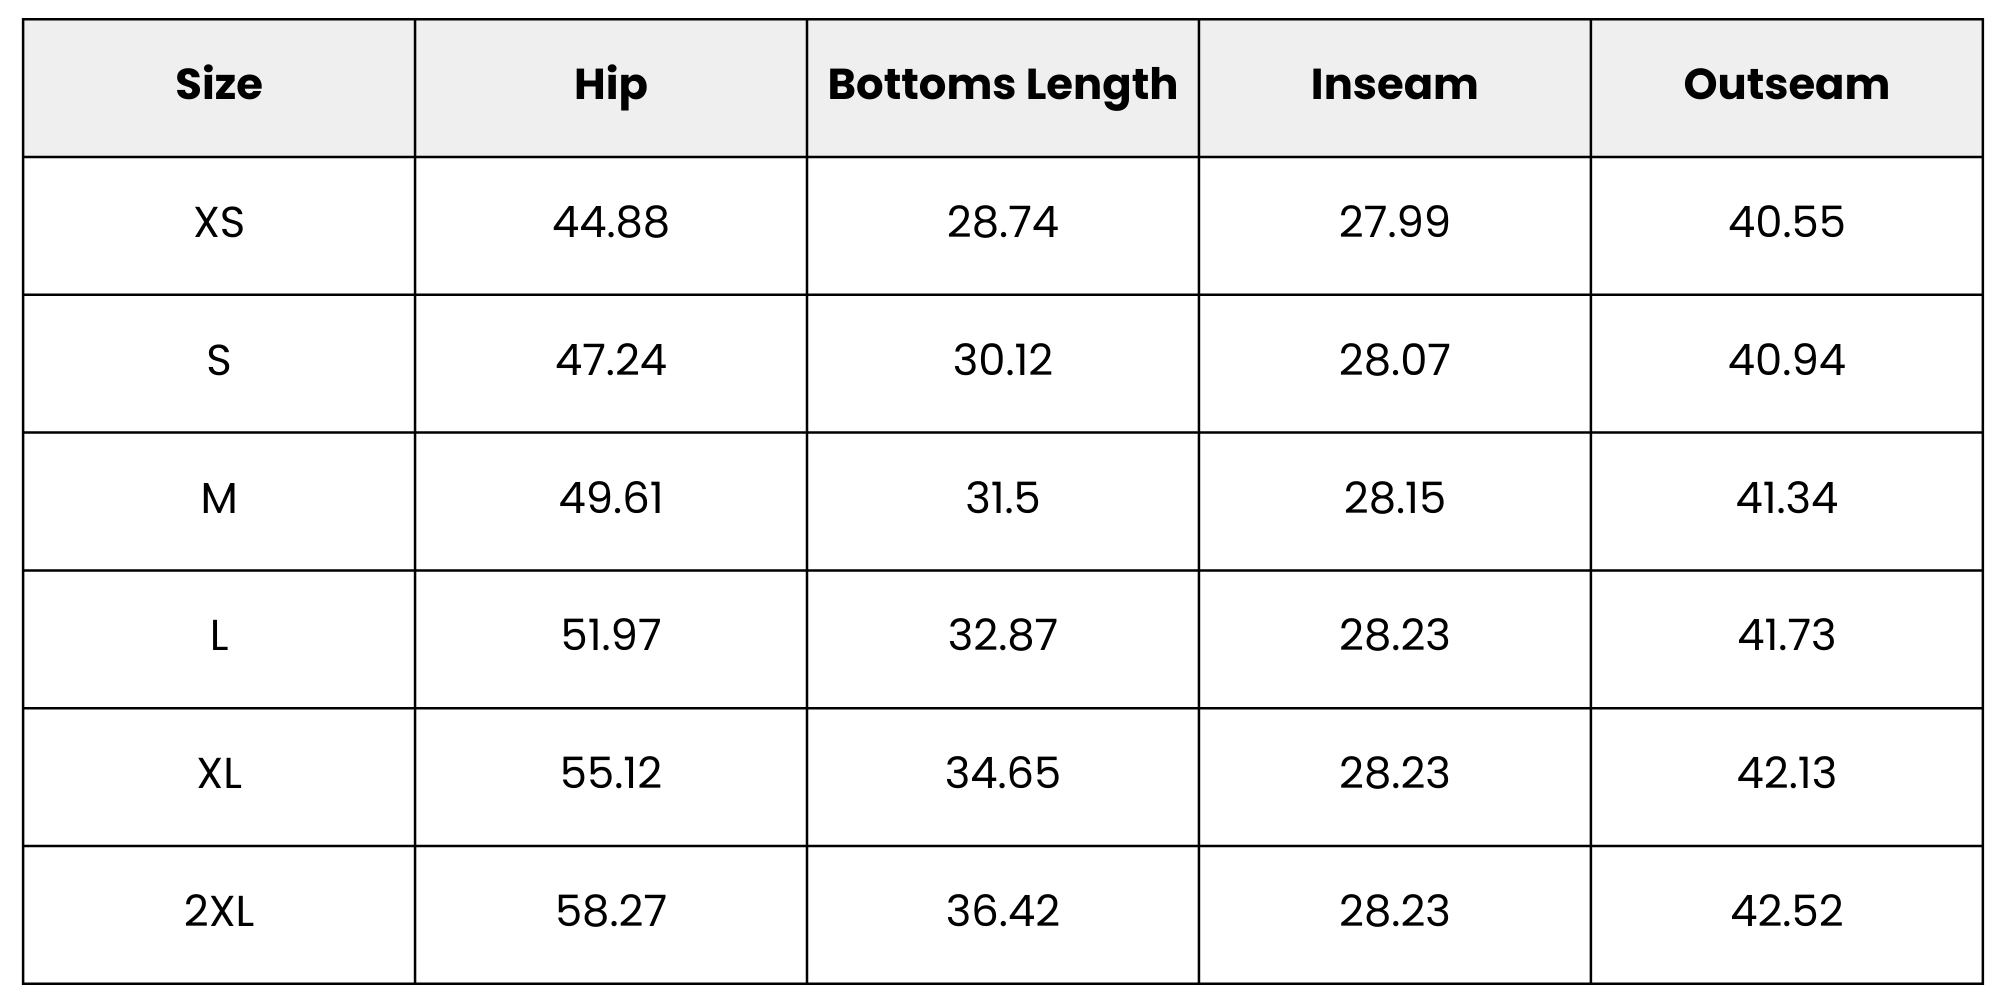Select bottoms length value 30.12
This screenshot has height=1000, width=2000.
click(x=1002, y=360)
